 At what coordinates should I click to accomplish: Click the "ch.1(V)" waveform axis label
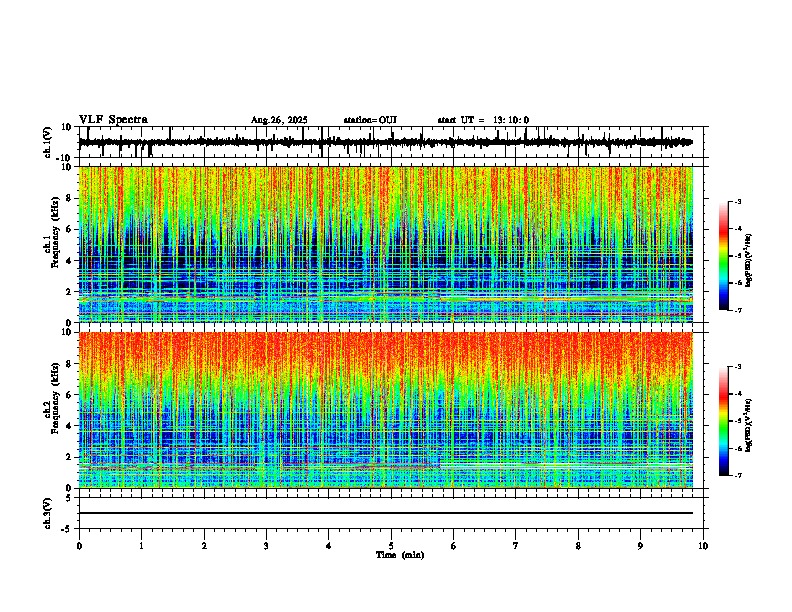pyautogui.click(x=47, y=142)
